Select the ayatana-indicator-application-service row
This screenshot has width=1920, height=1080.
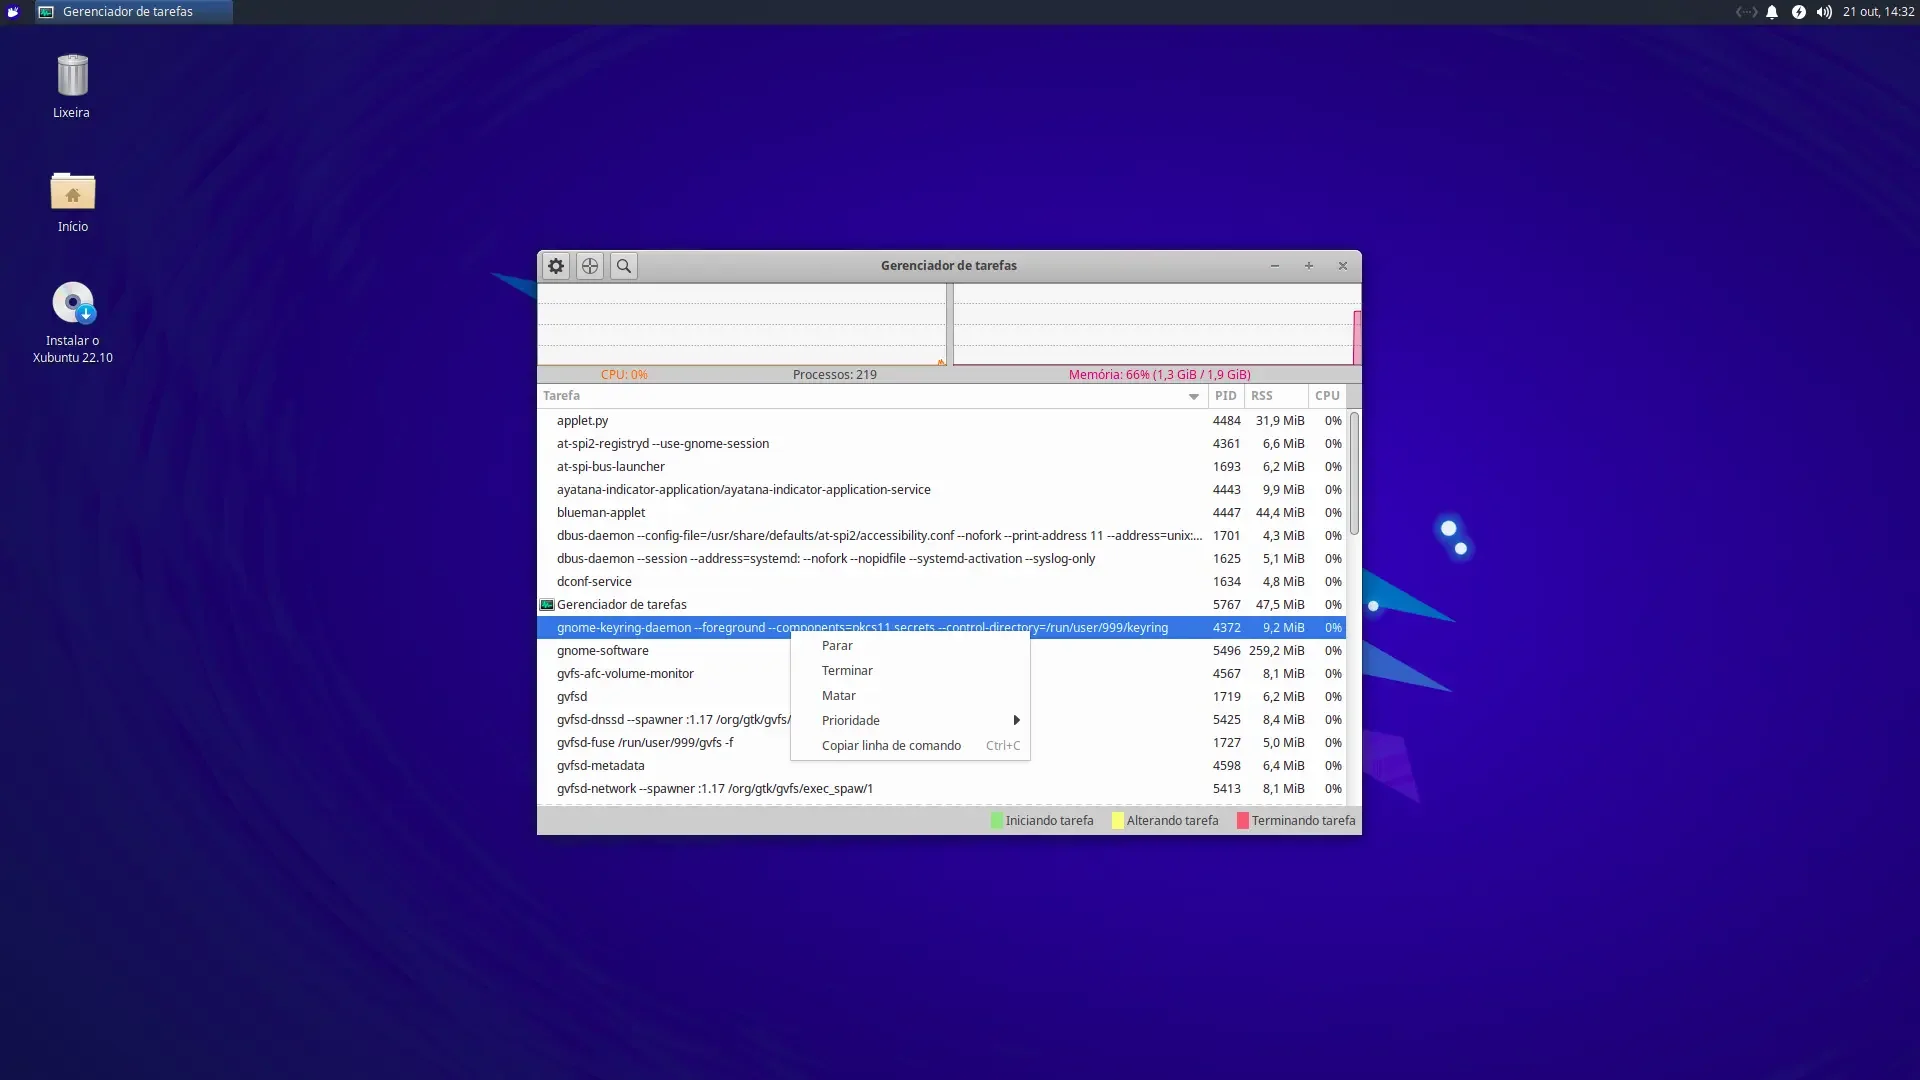(x=941, y=490)
